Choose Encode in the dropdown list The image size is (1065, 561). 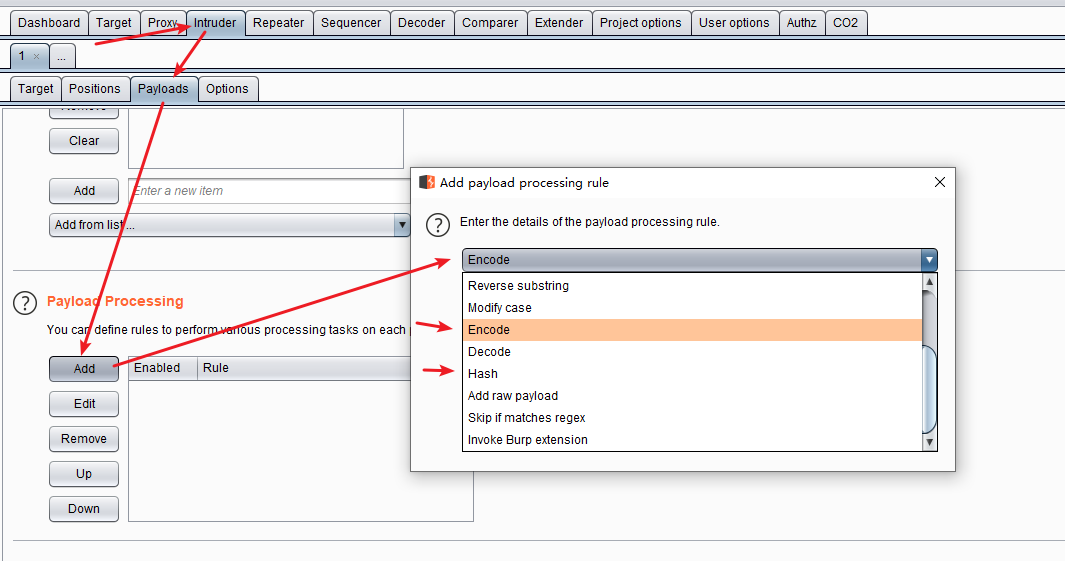pos(489,330)
